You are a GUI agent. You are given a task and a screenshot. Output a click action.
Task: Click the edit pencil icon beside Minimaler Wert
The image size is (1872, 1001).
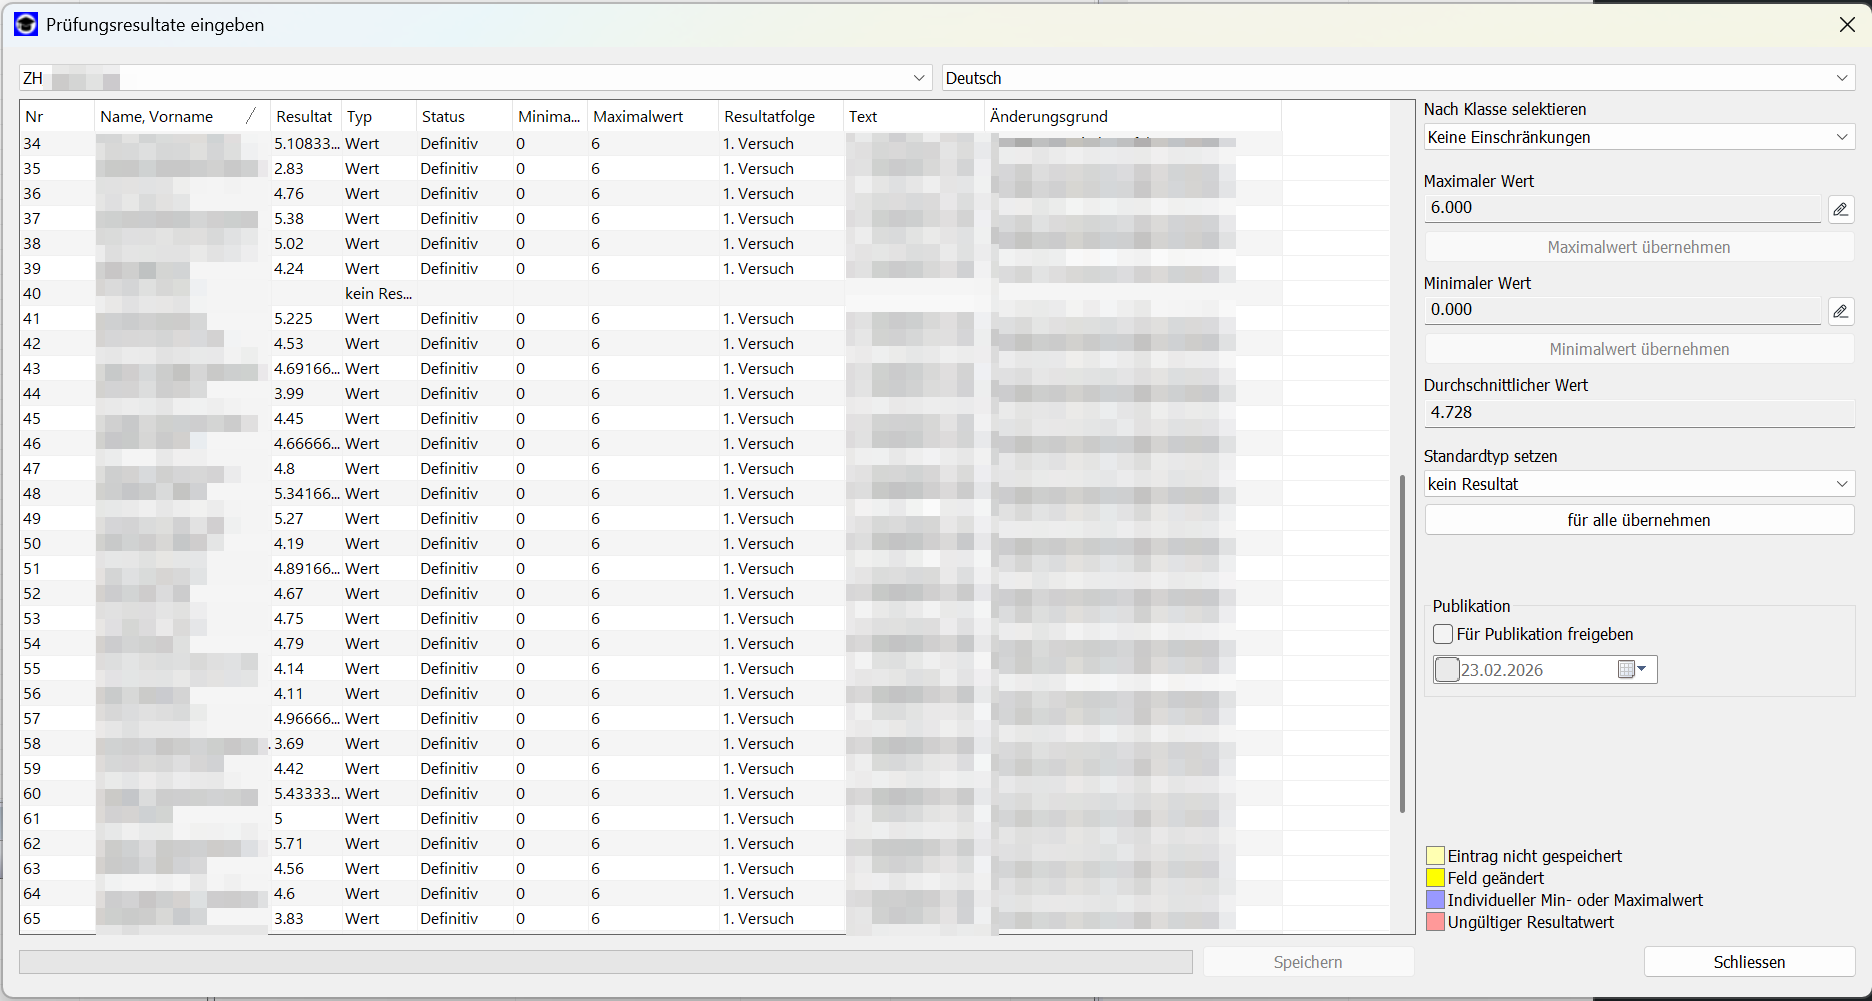tap(1840, 311)
